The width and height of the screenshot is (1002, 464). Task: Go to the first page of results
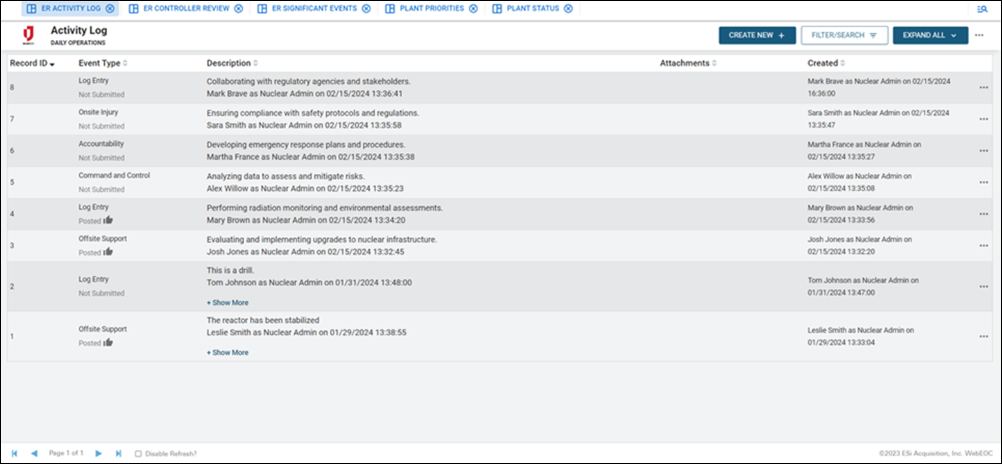[x=14, y=453]
